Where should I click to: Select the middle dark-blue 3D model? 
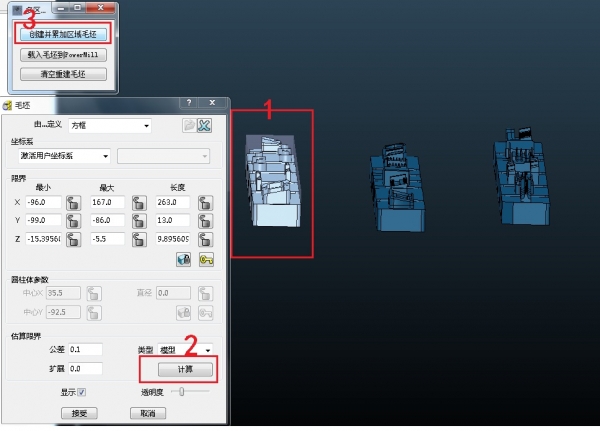coord(397,188)
